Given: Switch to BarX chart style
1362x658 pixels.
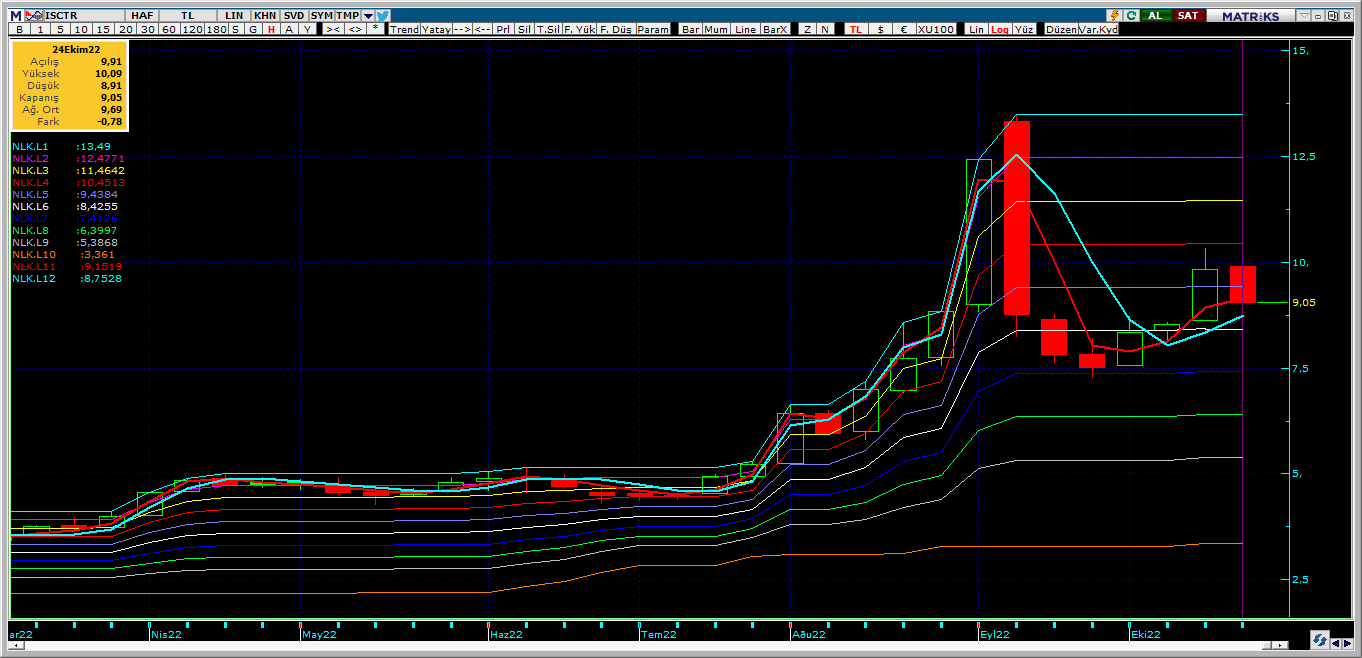Looking at the screenshot, I should (775, 29).
